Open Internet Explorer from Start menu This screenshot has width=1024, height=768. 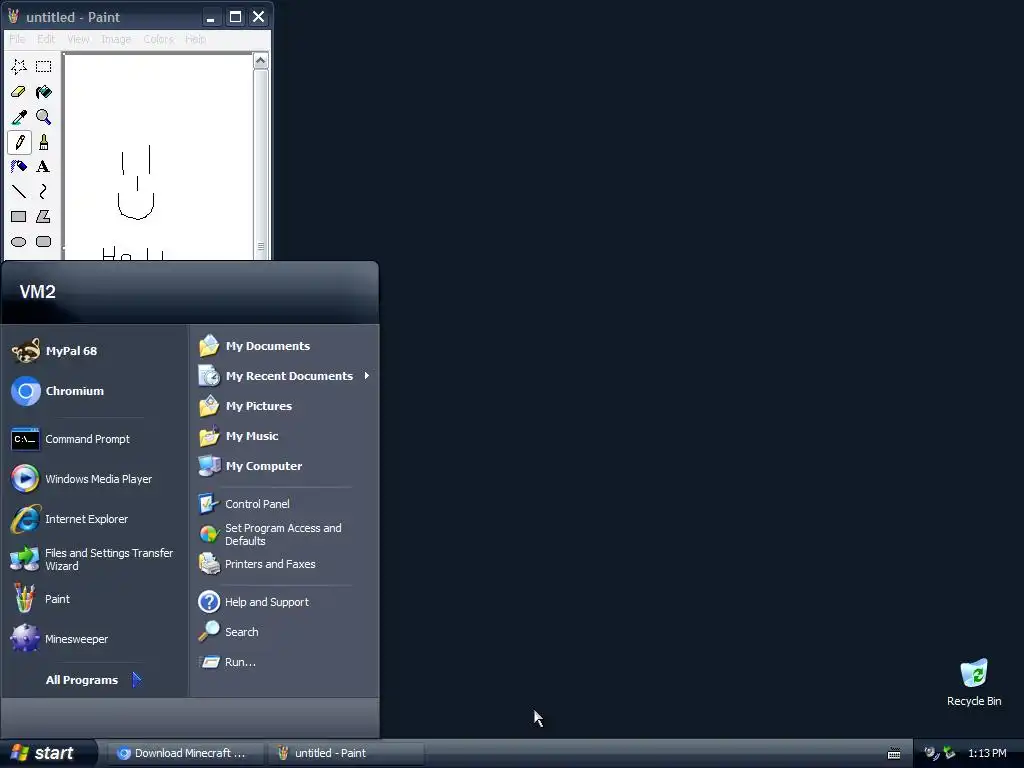click(x=95, y=519)
